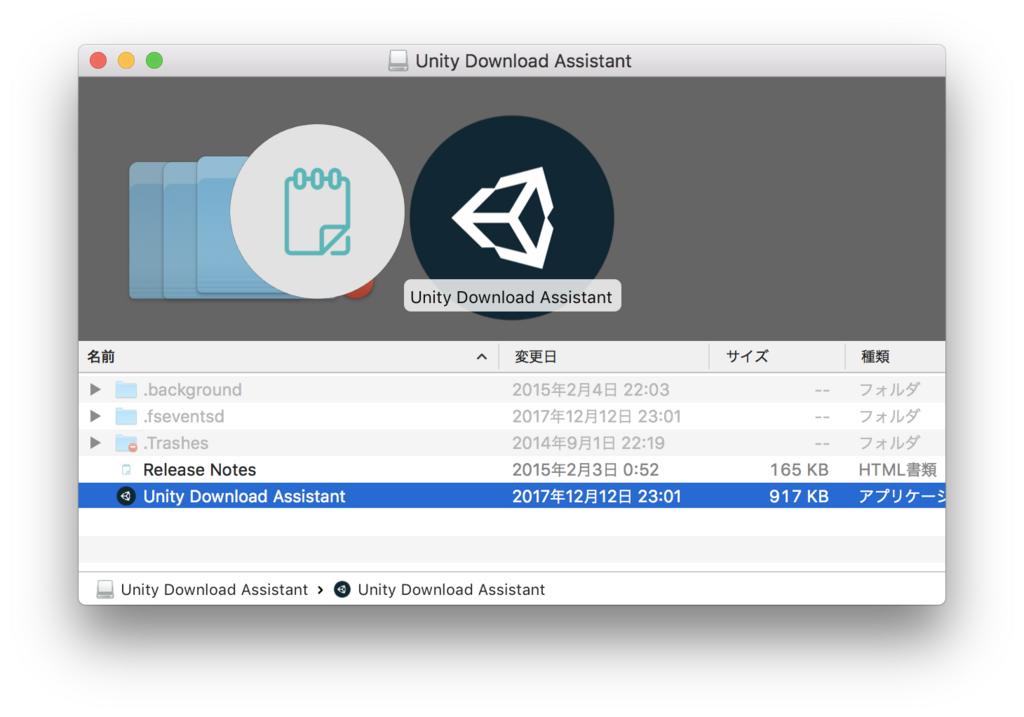Expand the .background folder disclosure triangle

[95, 389]
